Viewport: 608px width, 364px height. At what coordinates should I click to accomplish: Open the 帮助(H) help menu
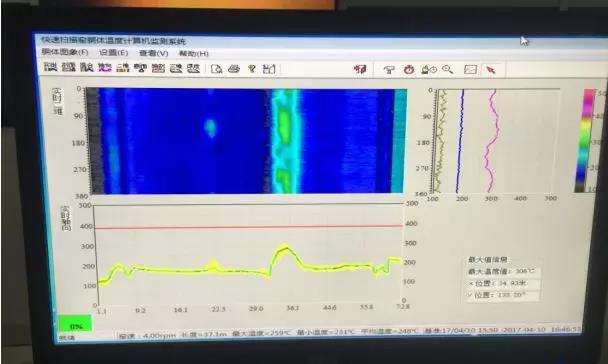[193, 53]
